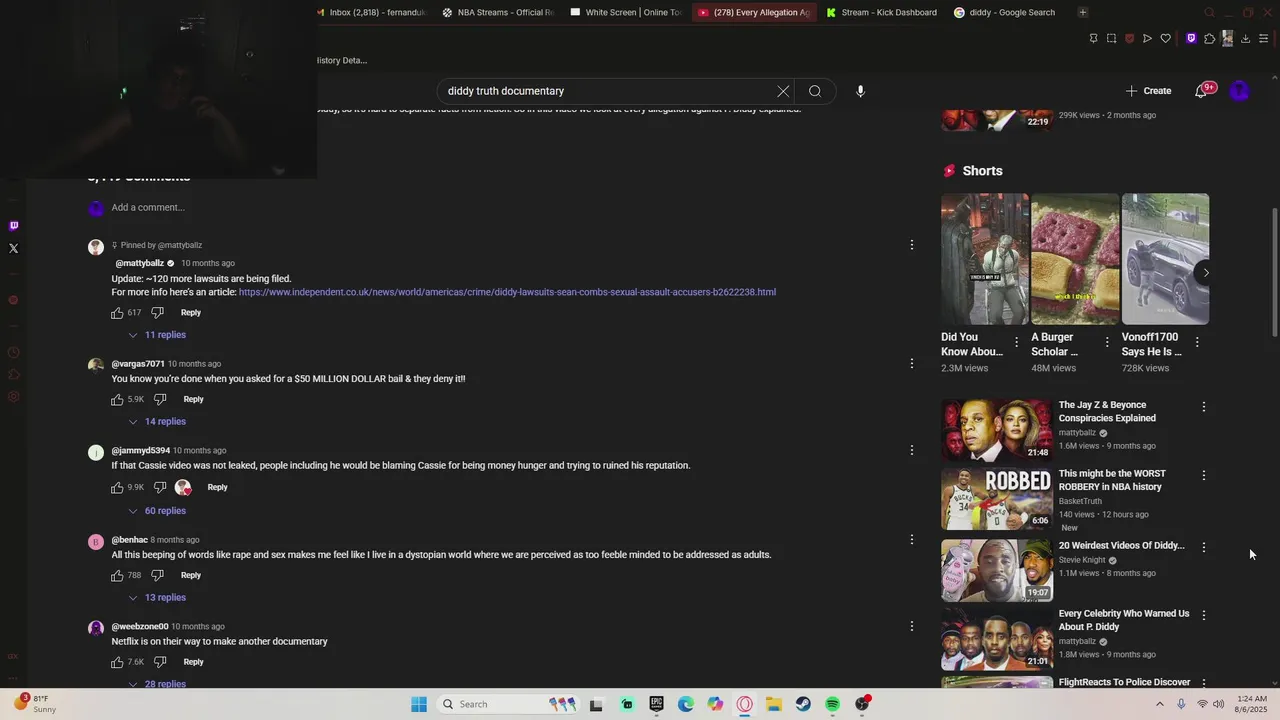Open X (Twitter) in the browser sidebar
The height and width of the screenshot is (720, 1280).
[13, 248]
